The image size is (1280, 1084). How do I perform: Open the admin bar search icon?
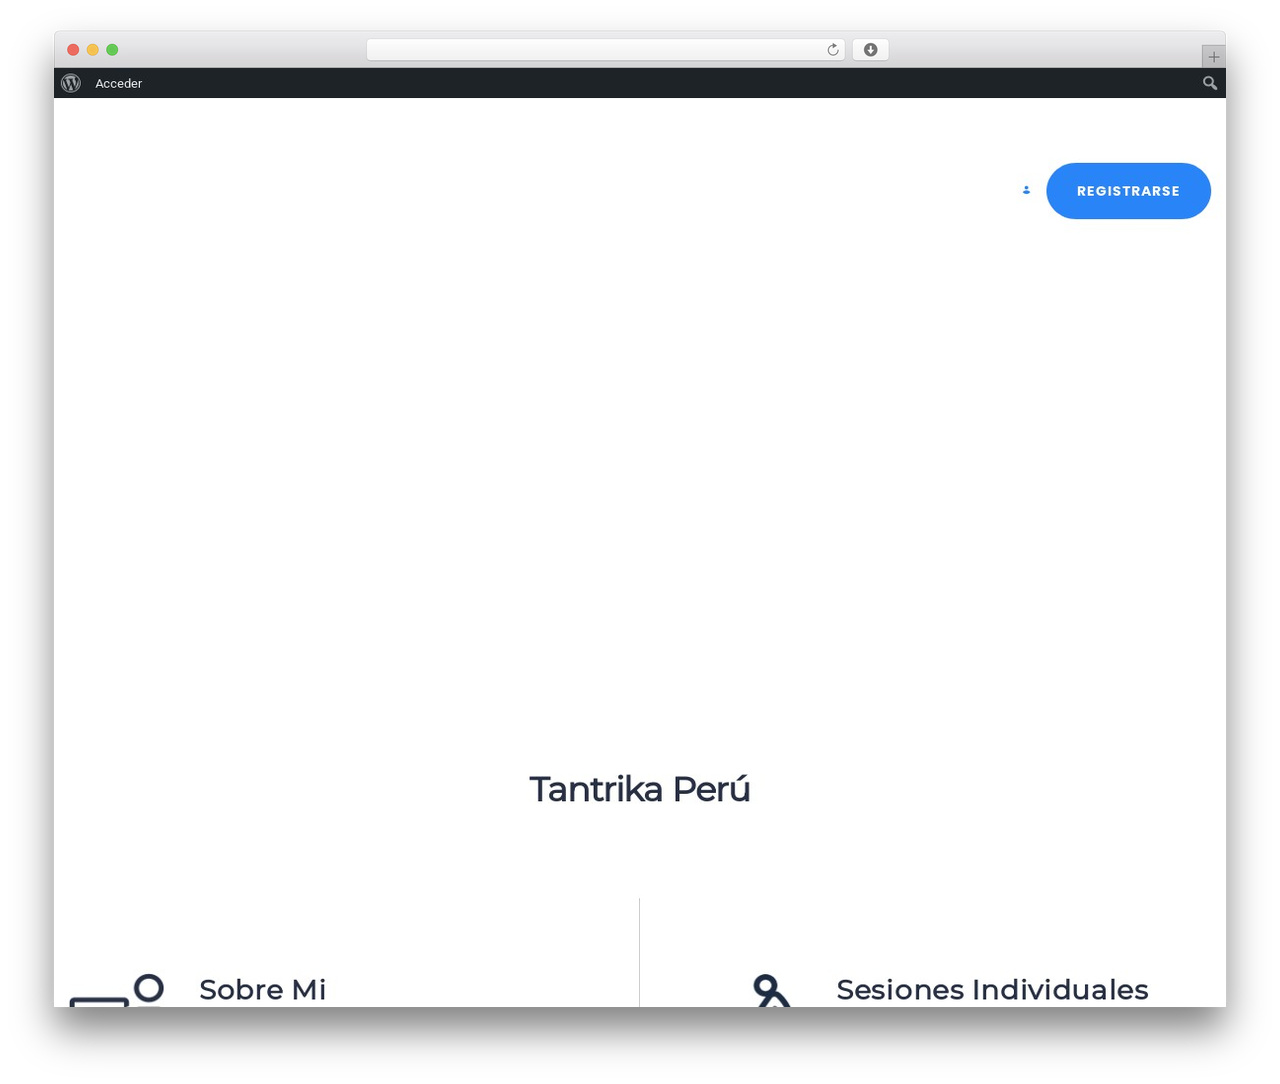pyautogui.click(x=1210, y=83)
